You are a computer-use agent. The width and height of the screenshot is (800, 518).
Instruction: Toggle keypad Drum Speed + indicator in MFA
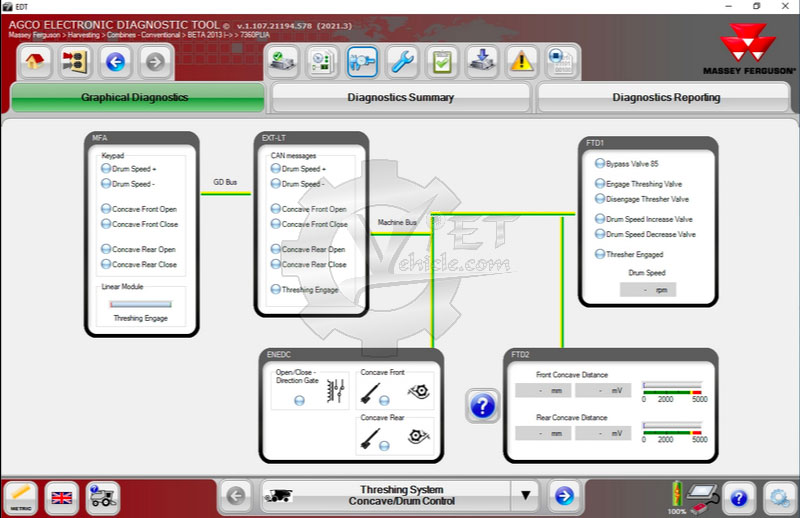click(x=106, y=169)
